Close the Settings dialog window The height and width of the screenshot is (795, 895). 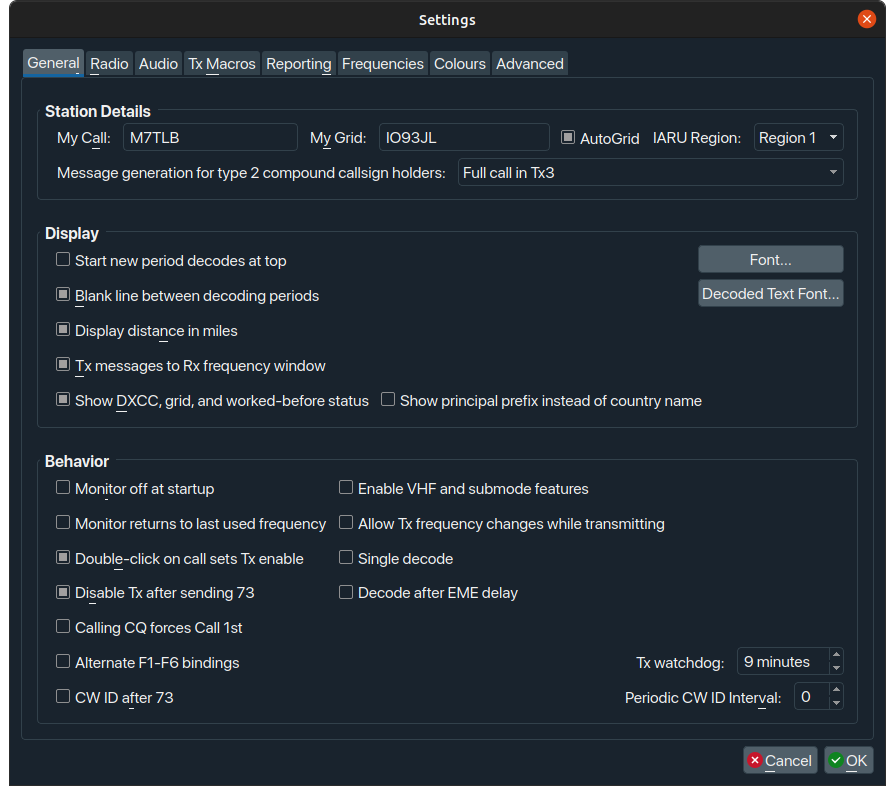tap(867, 19)
